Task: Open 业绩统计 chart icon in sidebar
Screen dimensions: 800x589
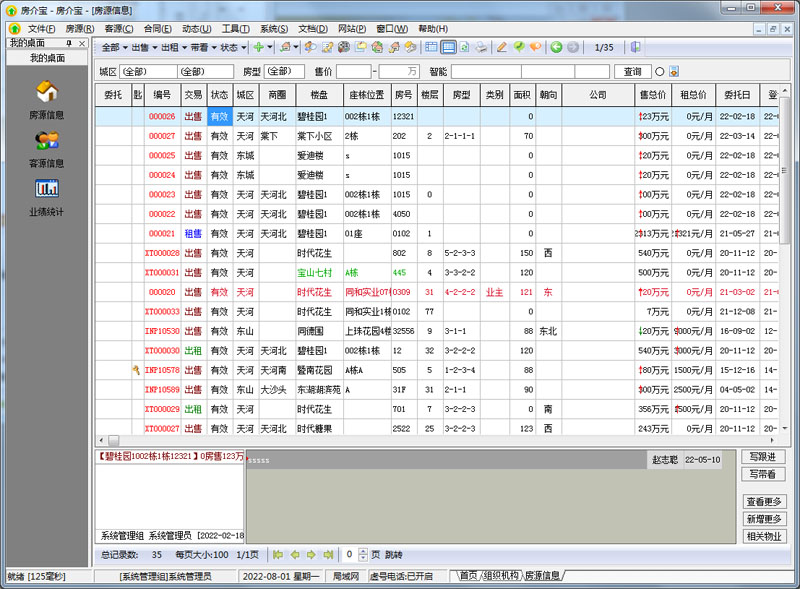Action: point(47,188)
